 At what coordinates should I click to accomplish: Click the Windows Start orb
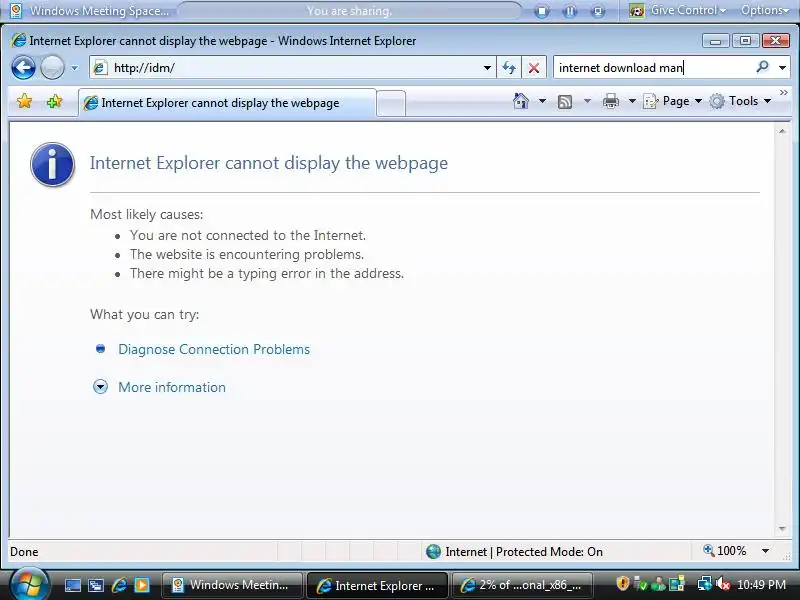pos(28,585)
